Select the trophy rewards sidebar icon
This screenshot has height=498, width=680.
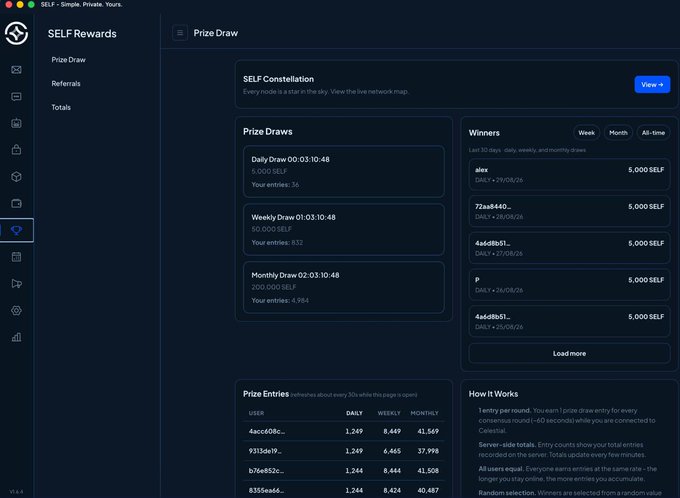coord(16,230)
